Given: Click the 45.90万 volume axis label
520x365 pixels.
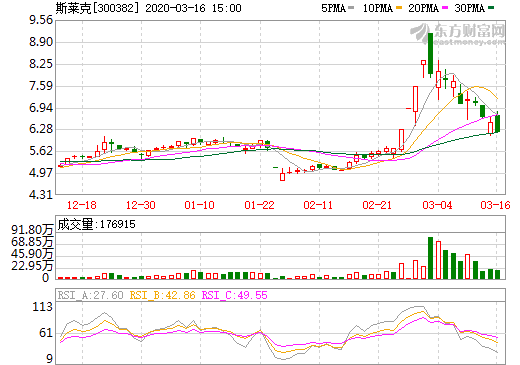Looking at the screenshot, I should [x=32, y=254].
